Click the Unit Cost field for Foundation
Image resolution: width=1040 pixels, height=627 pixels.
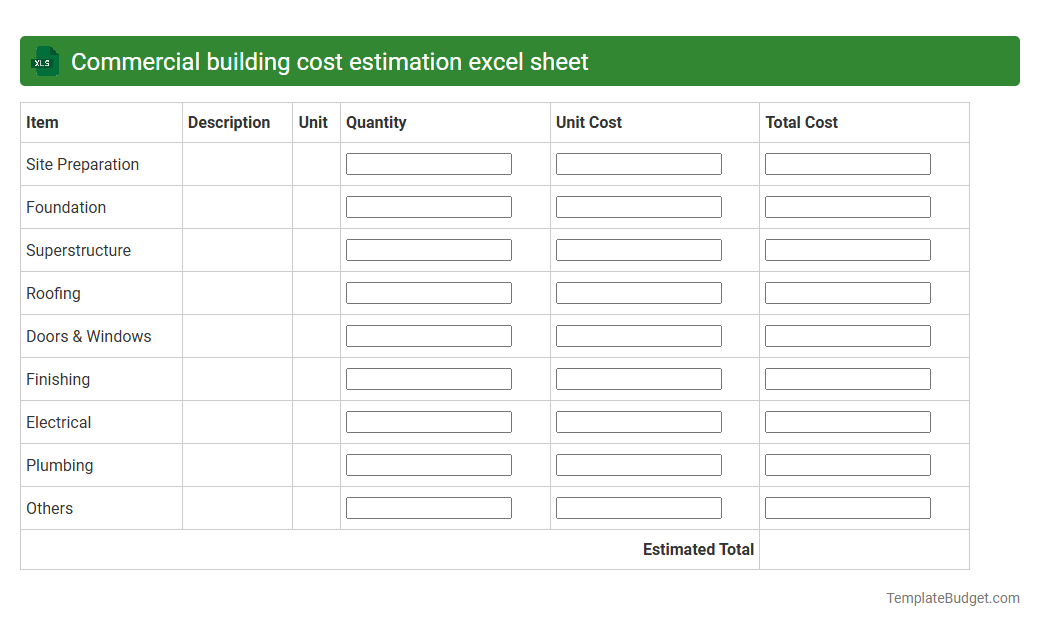638,206
